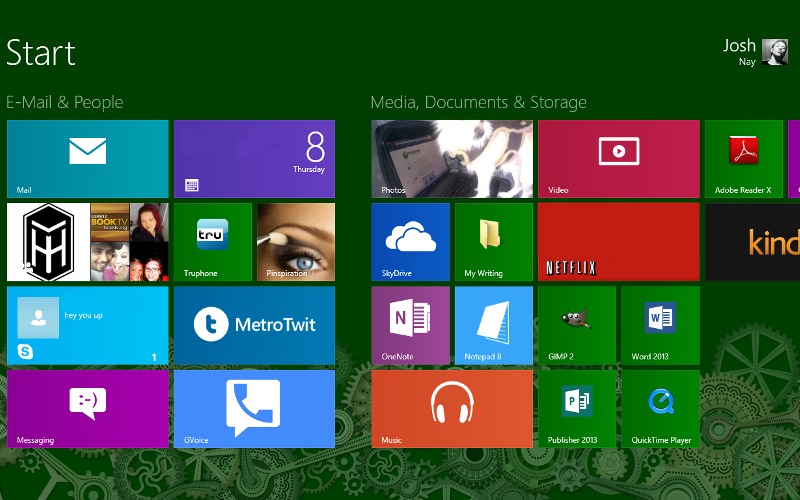Image resolution: width=800 pixels, height=500 pixels.
Task: Launch GIMP 2
Action: click(x=577, y=326)
